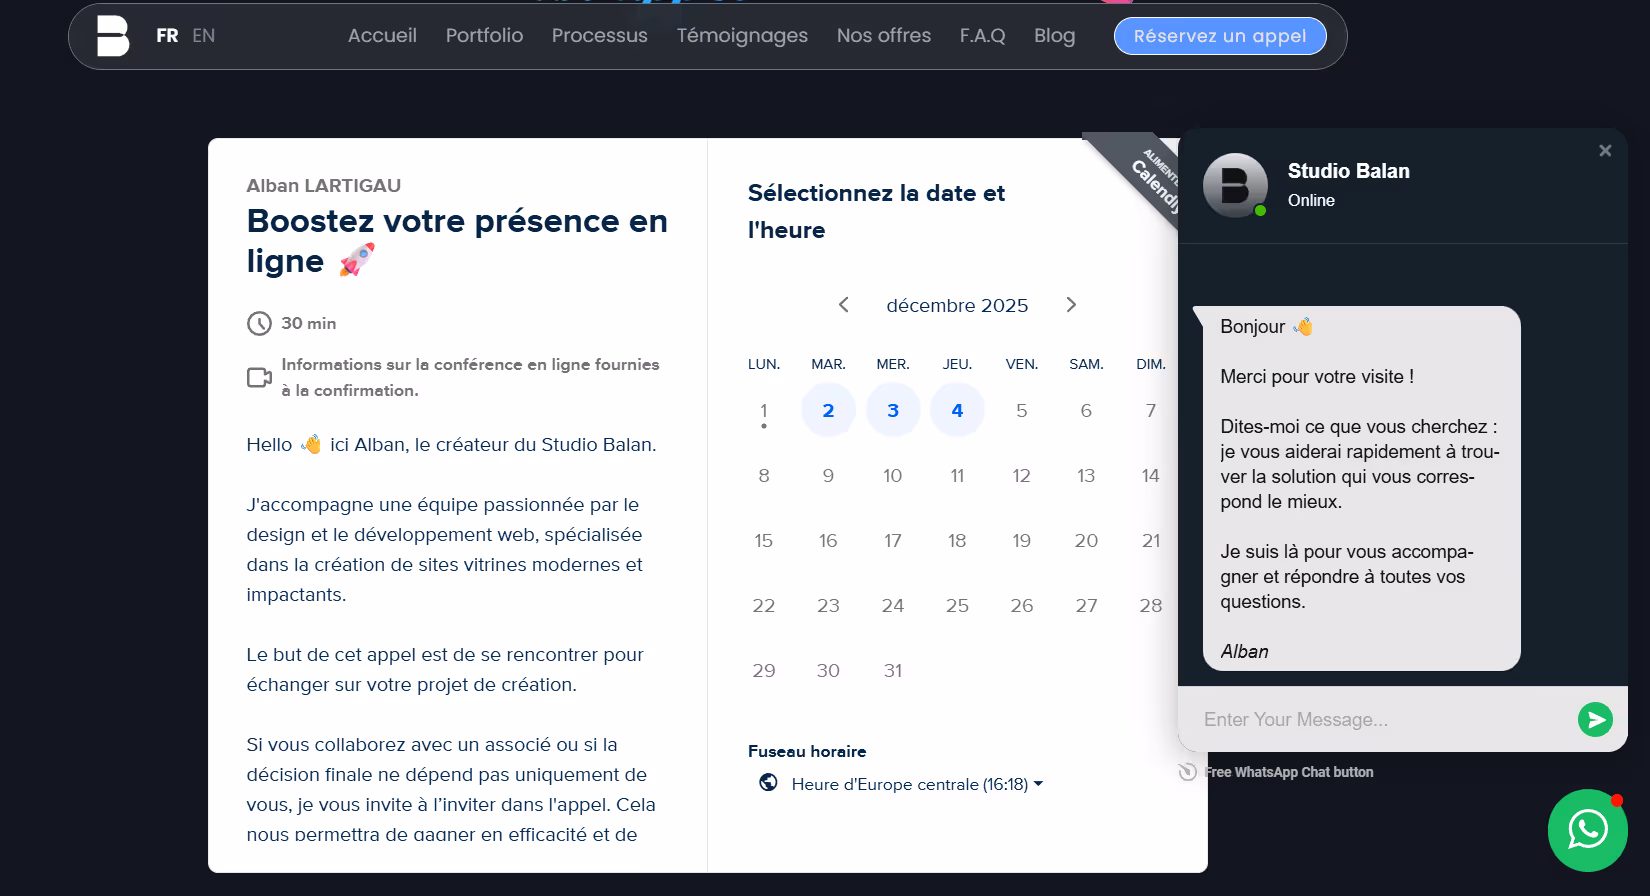Open the Portfolio menu item
The height and width of the screenshot is (896, 1650).
coord(484,36)
